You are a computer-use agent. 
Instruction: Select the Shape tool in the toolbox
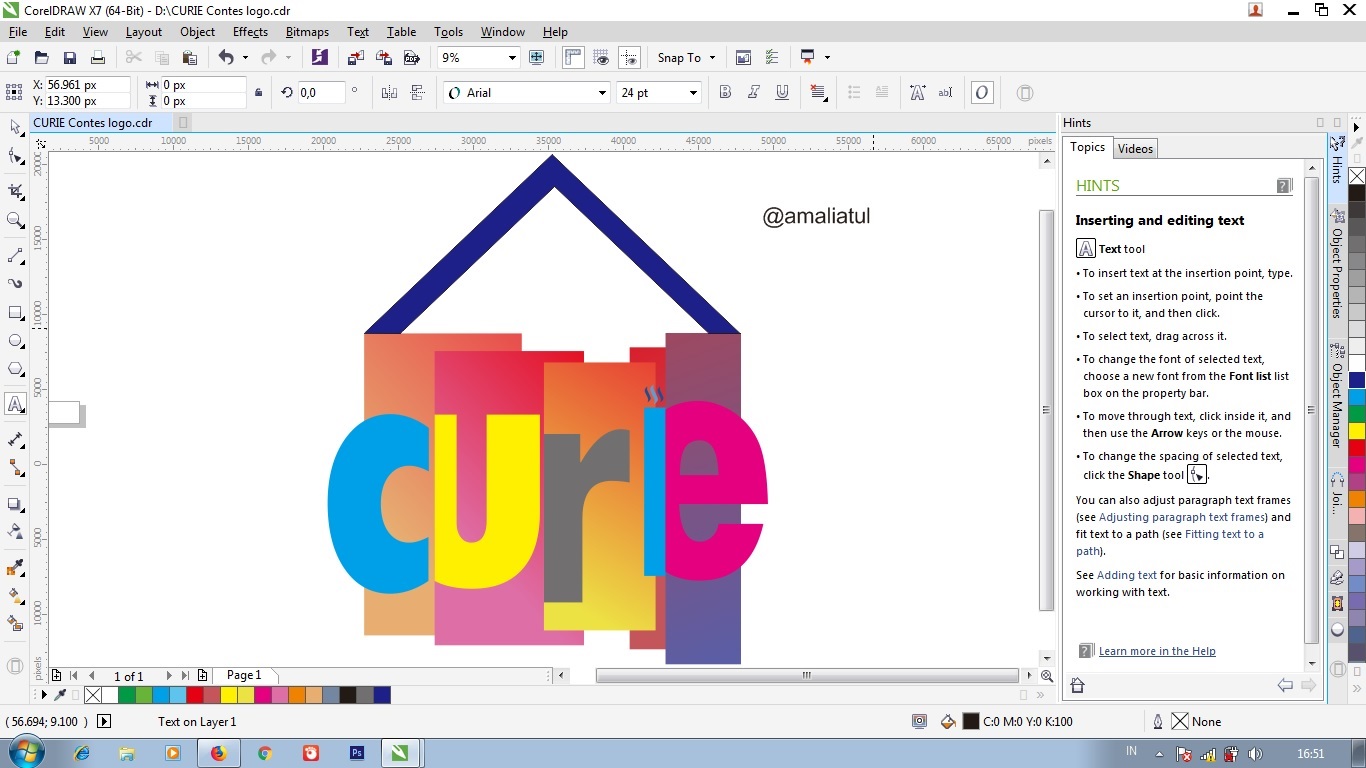pyautogui.click(x=15, y=156)
